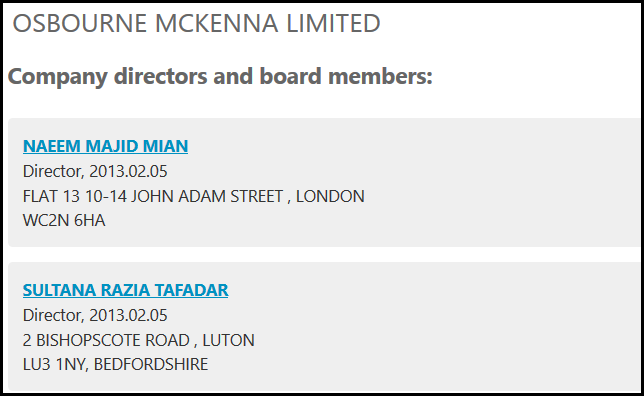This screenshot has height=396, width=644.
Task: Select the LU3 1NY postcode text
Action: click(54, 364)
